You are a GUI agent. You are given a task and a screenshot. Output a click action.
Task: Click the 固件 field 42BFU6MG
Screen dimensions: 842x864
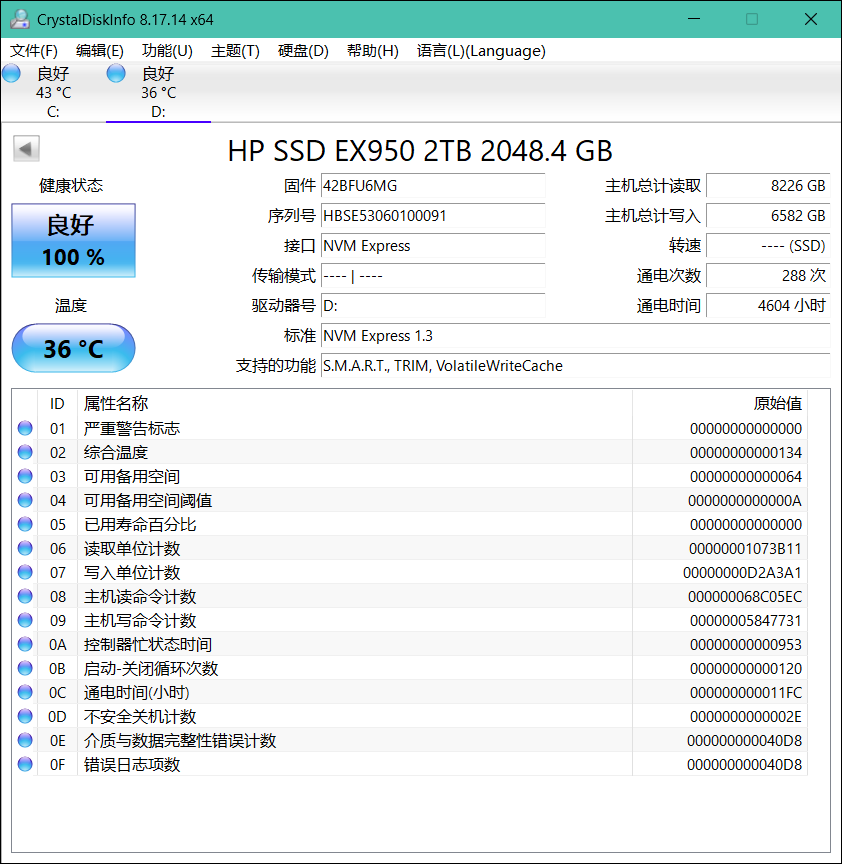click(x=433, y=186)
